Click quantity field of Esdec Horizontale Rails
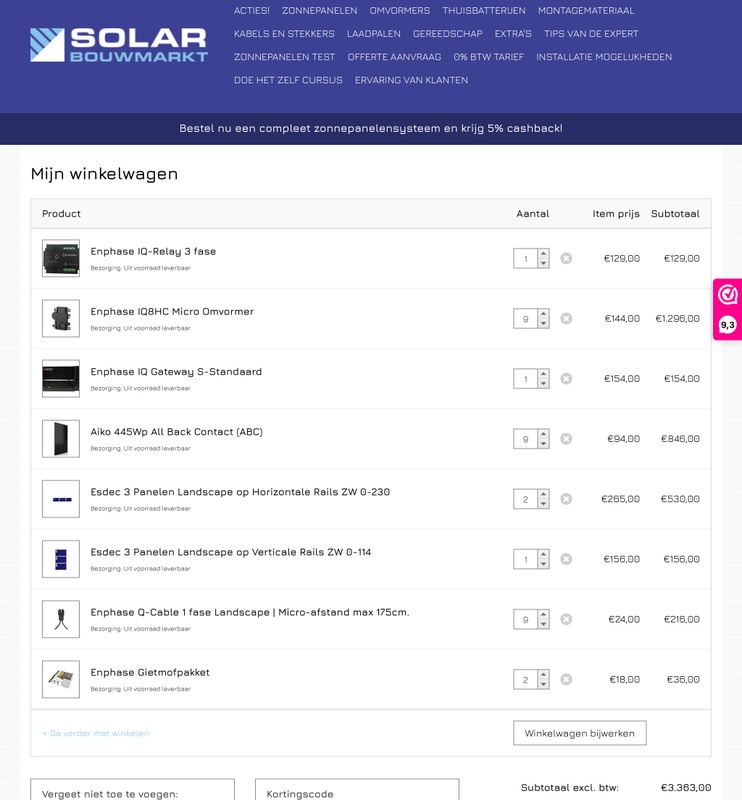The height and width of the screenshot is (800, 742). pos(525,499)
